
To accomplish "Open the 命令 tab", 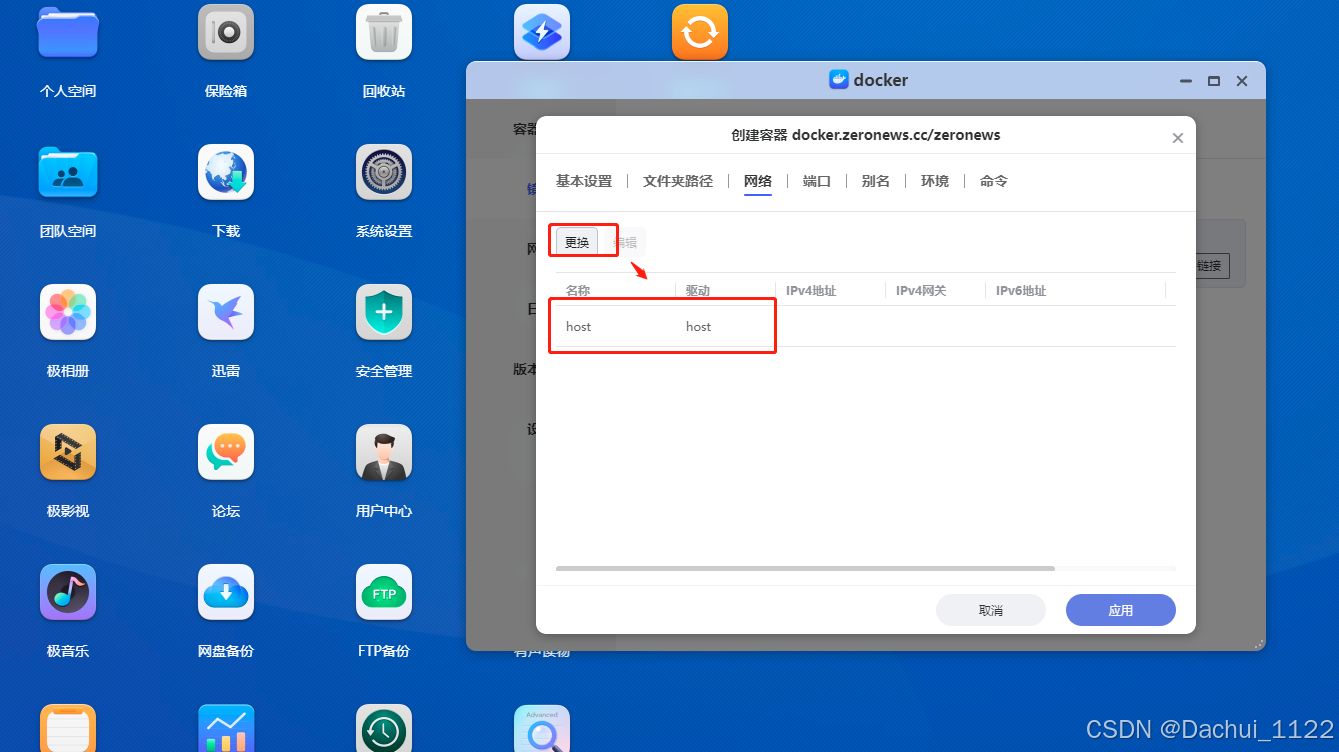I will pos(994,181).
